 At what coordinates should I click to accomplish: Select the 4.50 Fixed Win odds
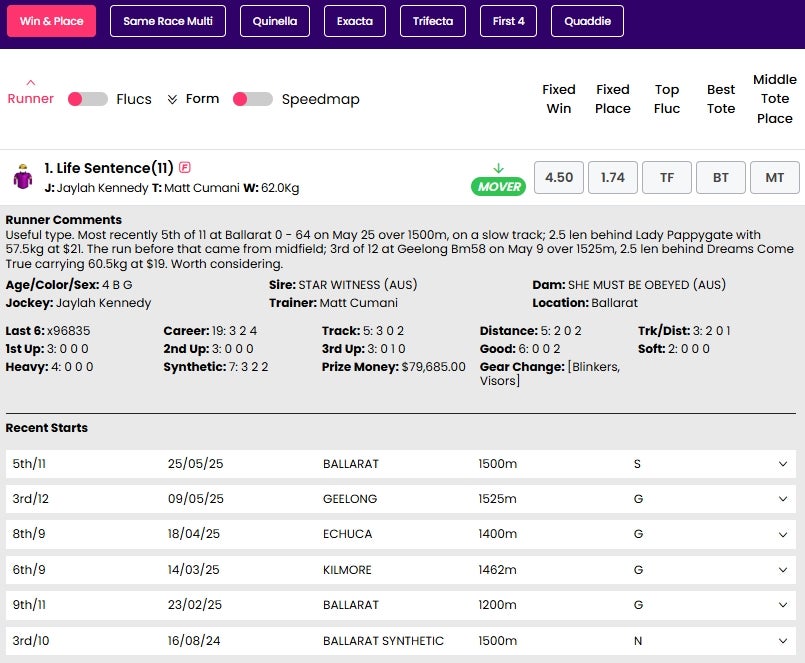(559, 178)
